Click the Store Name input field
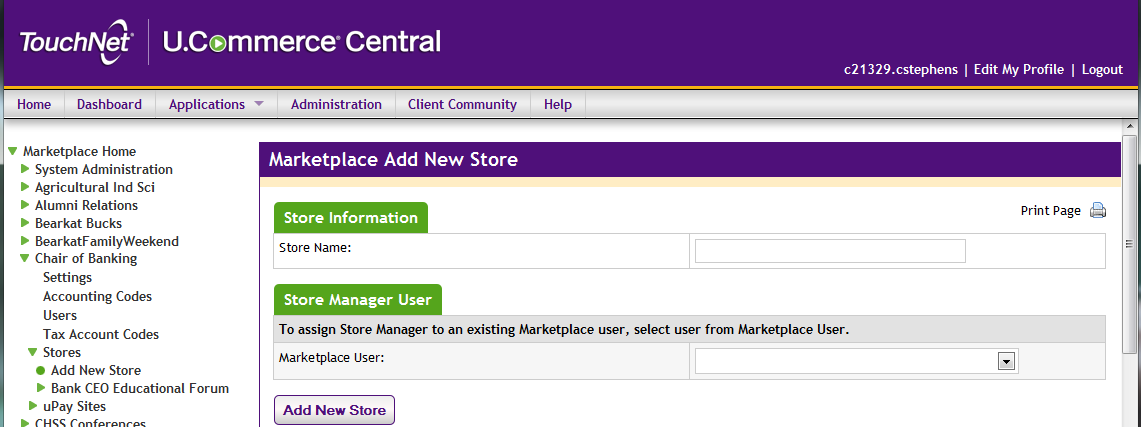This screenshot has height=427, width=1141. [x=830, y=251]
